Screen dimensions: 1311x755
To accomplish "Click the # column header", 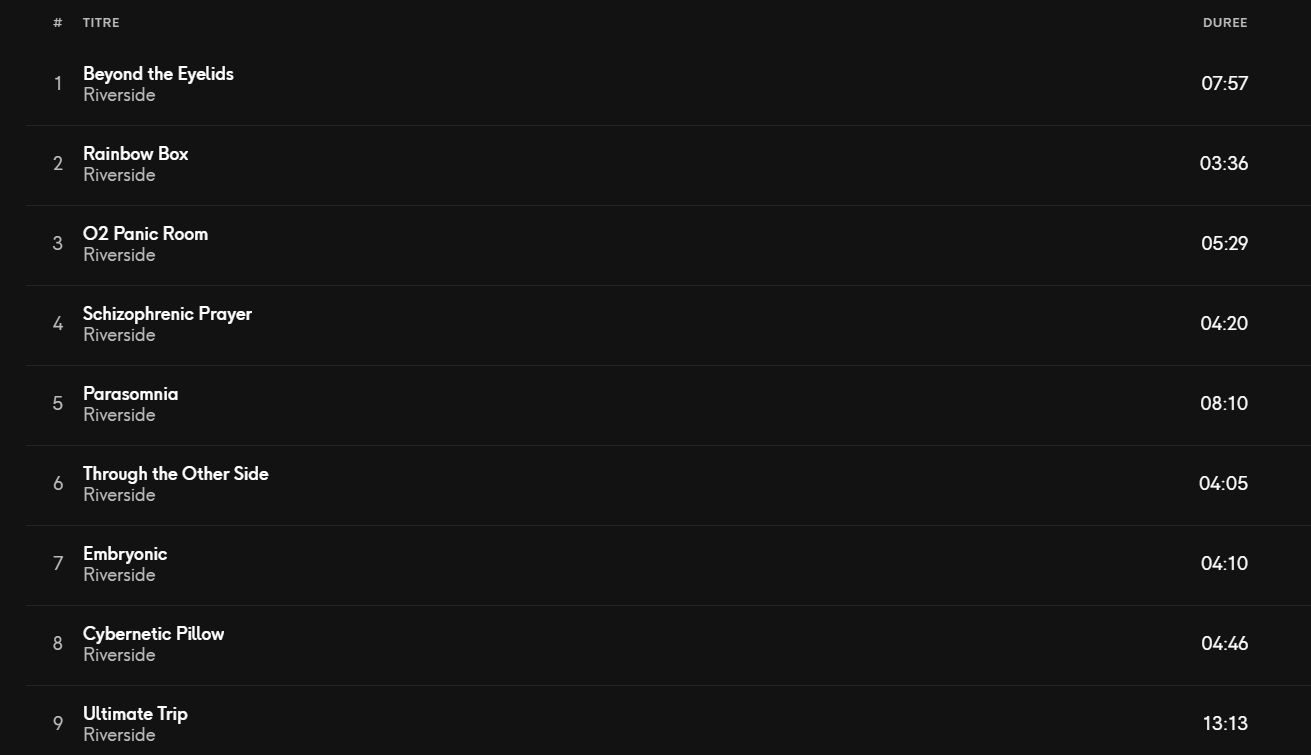I will point(58,23).
